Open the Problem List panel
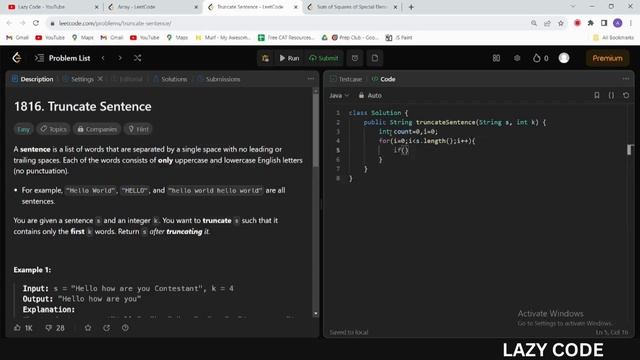 (x=62, y=58)
